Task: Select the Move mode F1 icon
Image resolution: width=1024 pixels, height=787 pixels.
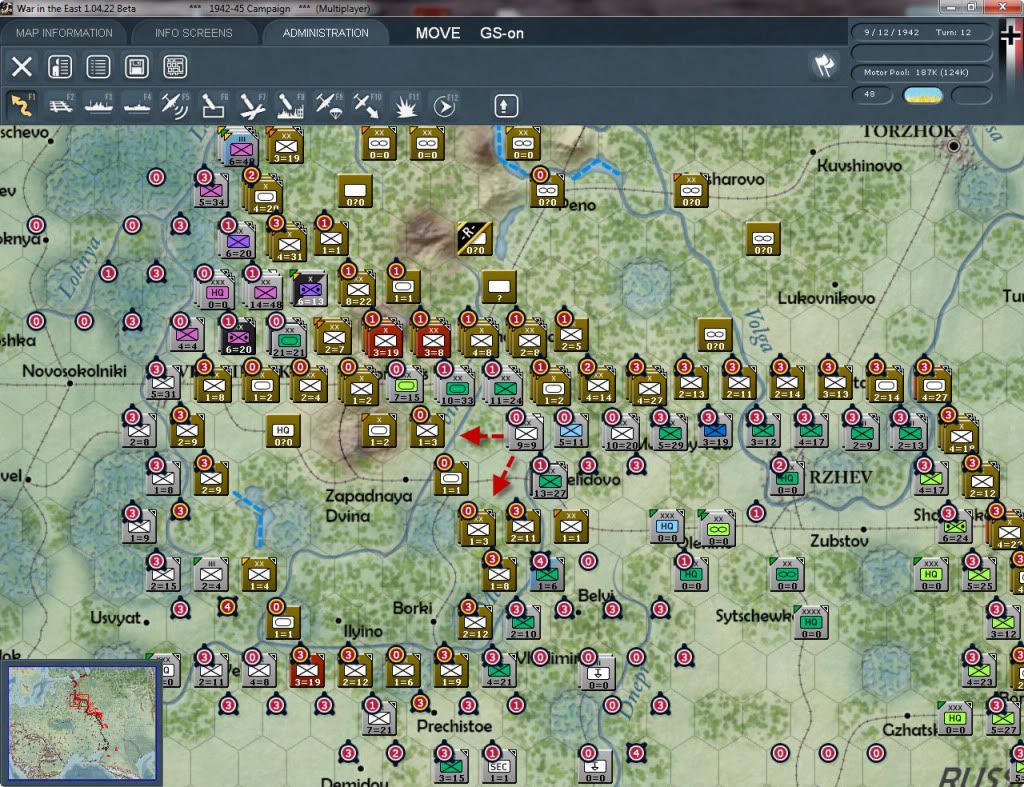Action: click(22, 105)
